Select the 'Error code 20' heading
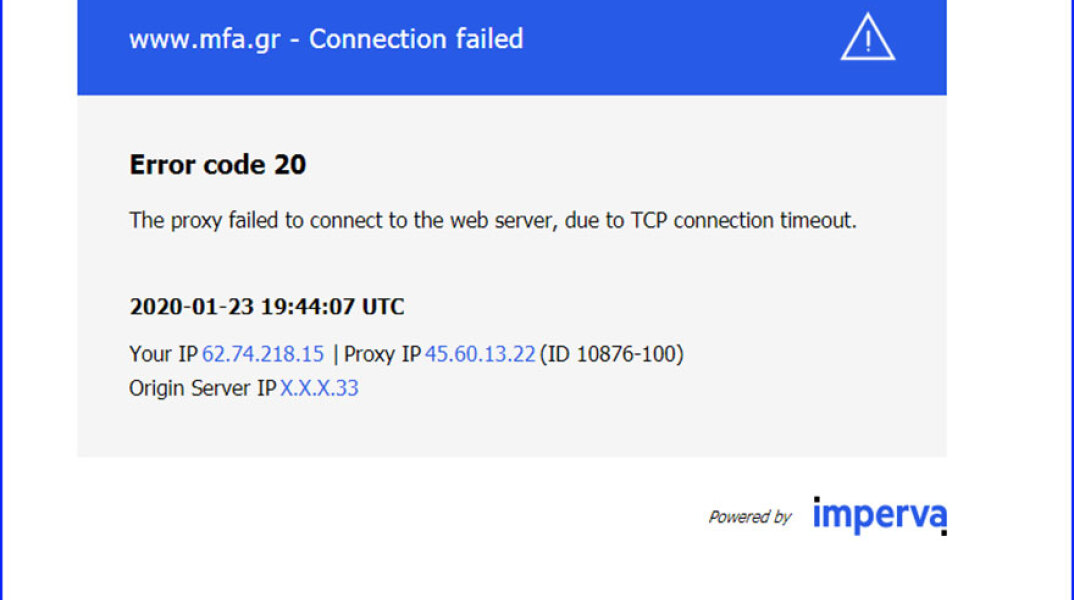This screenshot has width=1074, height=600. point(218,165)
